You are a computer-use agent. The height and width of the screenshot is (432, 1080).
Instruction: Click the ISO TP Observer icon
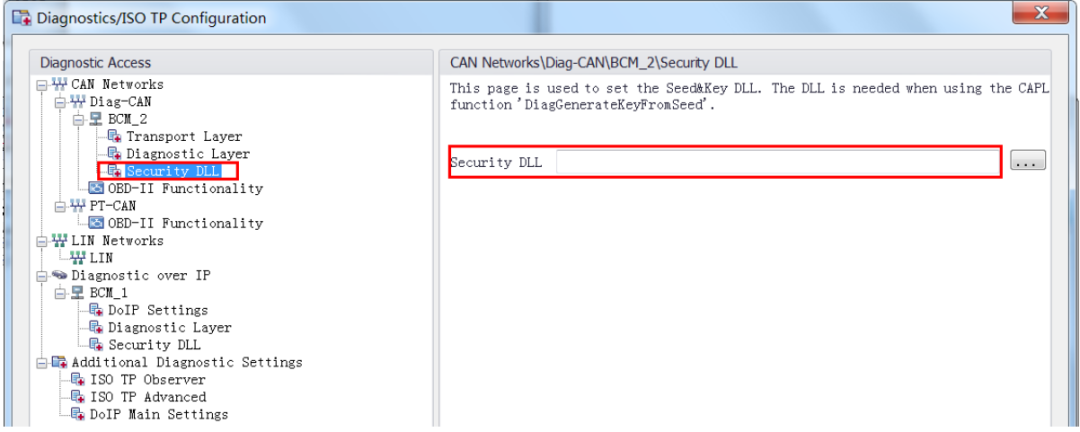[79, 380]
